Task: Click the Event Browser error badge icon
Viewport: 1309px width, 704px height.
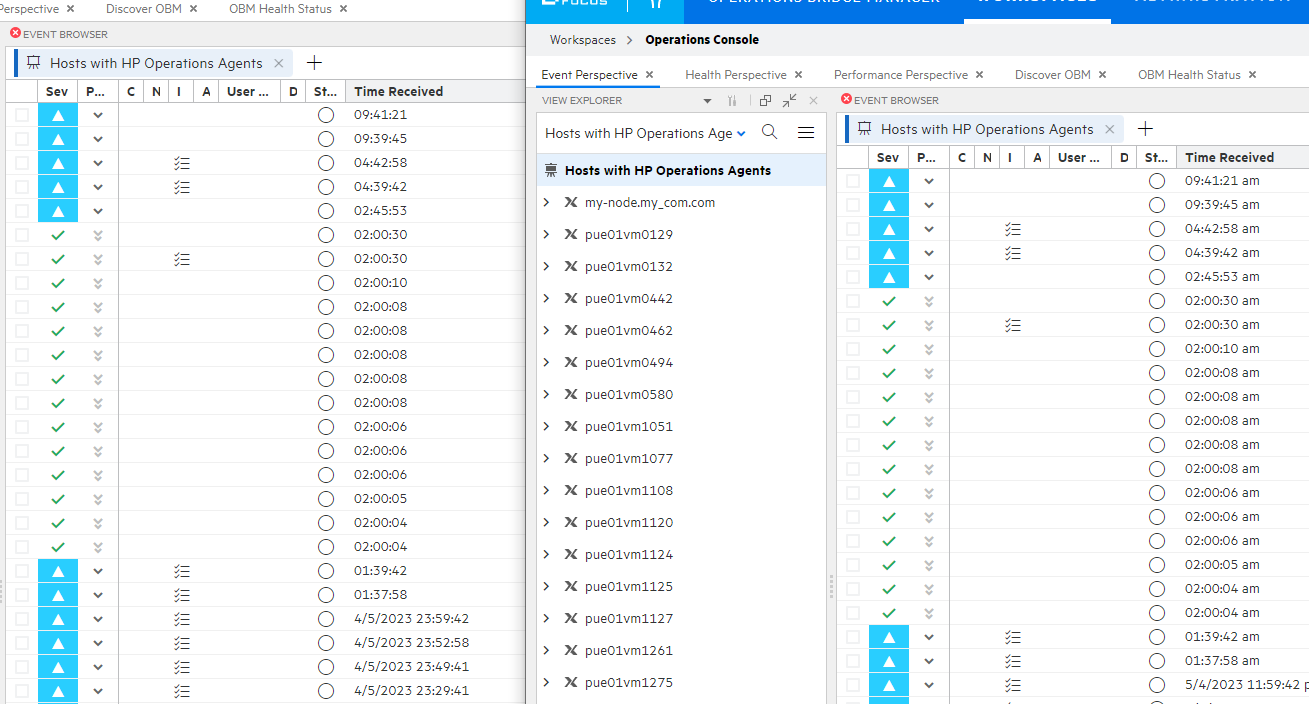Action: pyautogui.click(x=848, y=100)
